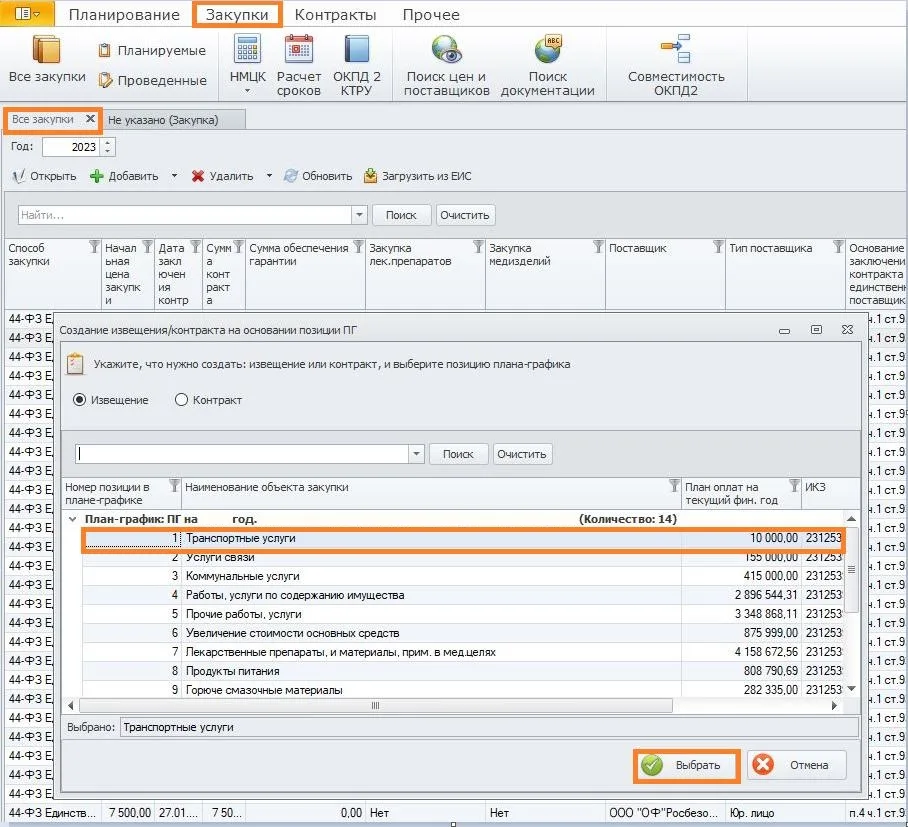Launch Поиск документации globe icon

point(548,49)
